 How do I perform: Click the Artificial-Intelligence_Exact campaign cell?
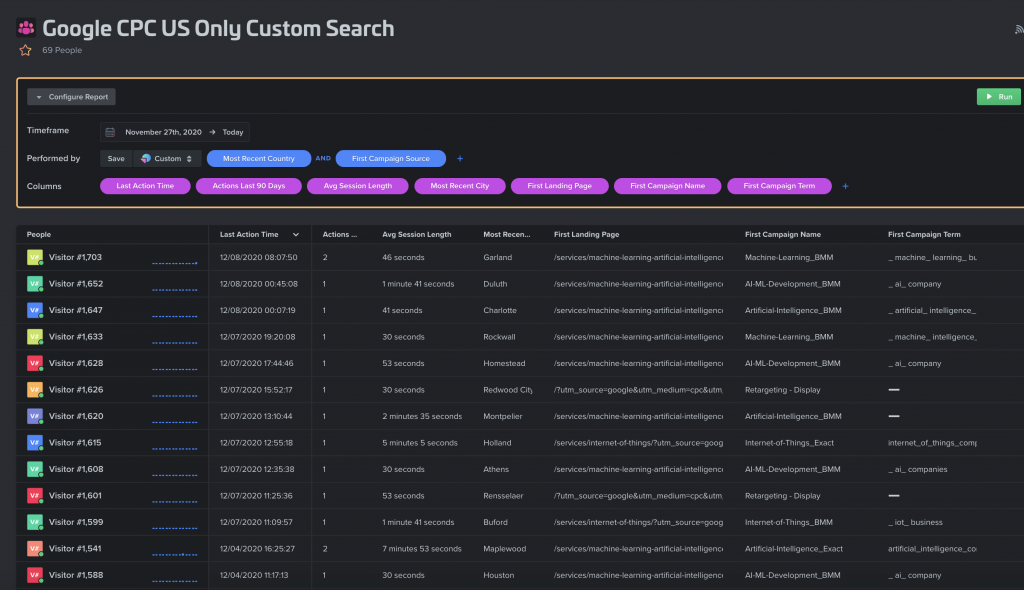click(794, 548)
